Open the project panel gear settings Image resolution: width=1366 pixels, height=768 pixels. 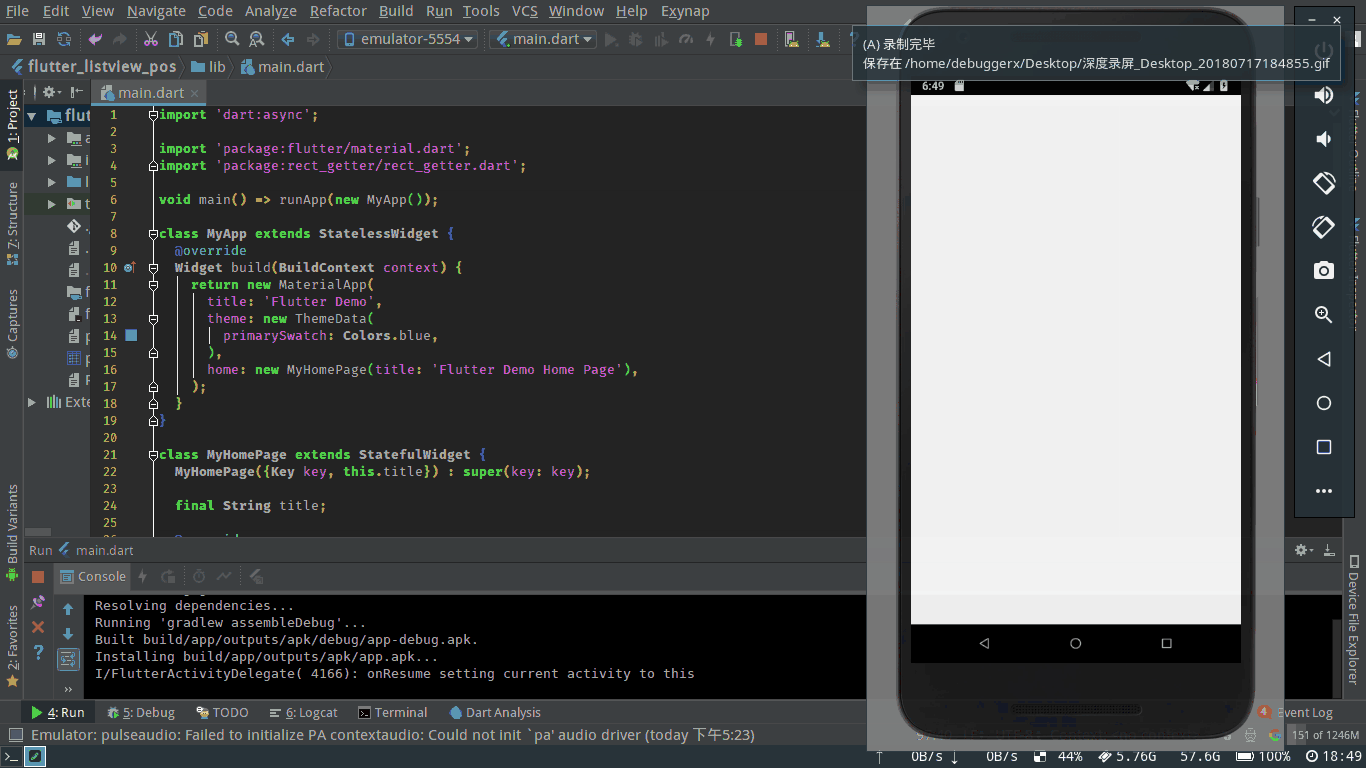tap(49, 92)
